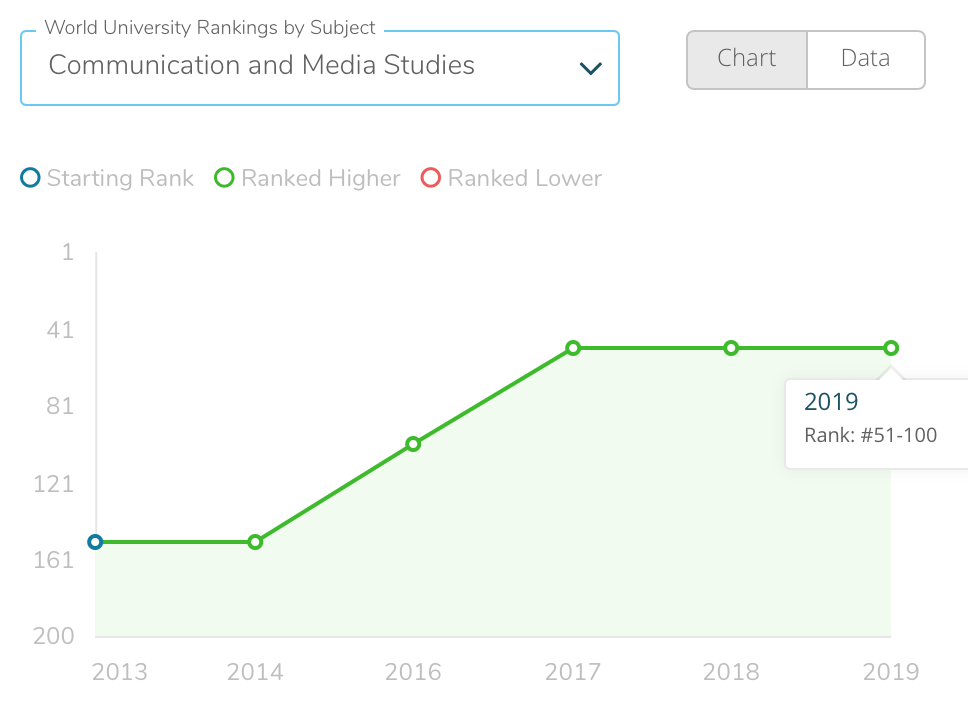
Task: Click the green Ranked Higher legend circle
Action: [x=224, y=178]
